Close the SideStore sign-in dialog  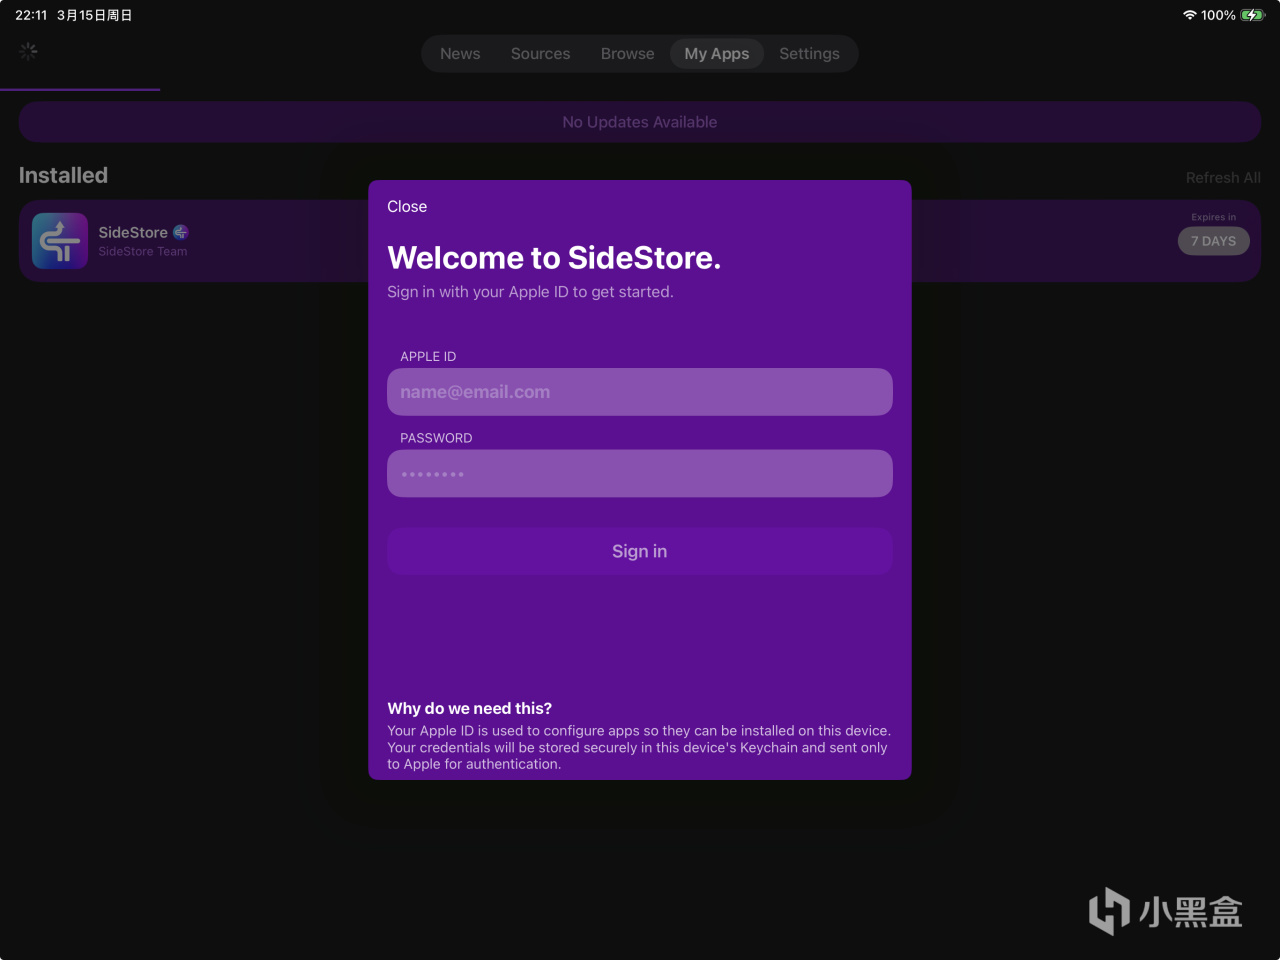click(407, 207)
